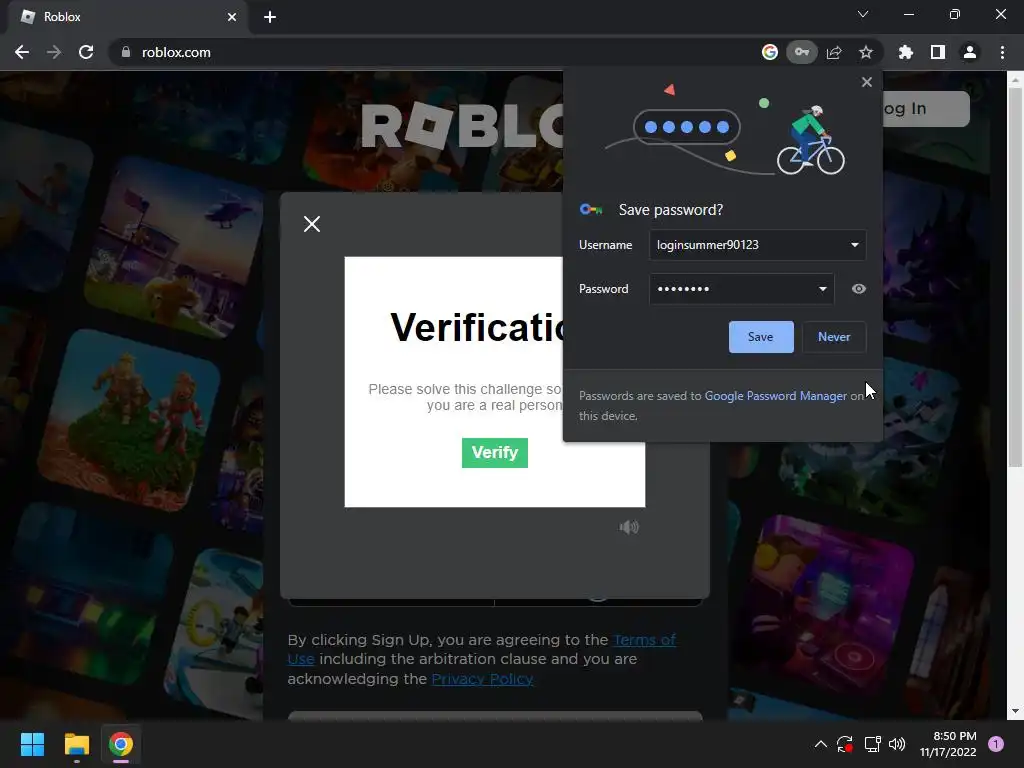Open the tab search chevron
1024x768 pixels.
coord(863,14)
